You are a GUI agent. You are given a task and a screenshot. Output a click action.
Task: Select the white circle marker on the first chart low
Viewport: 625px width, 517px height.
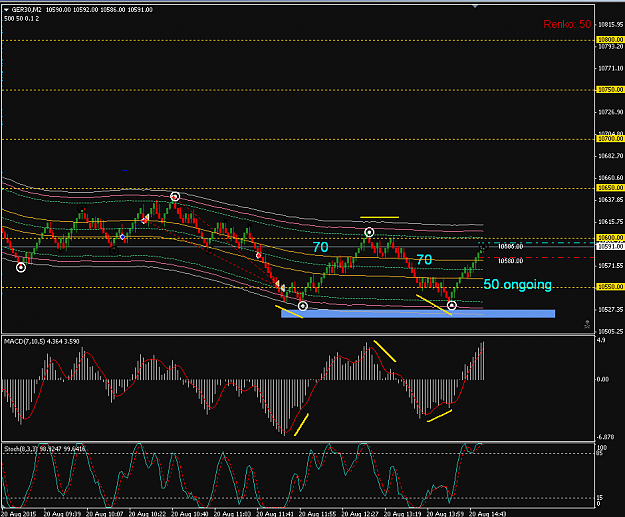(x=21, y=267)
